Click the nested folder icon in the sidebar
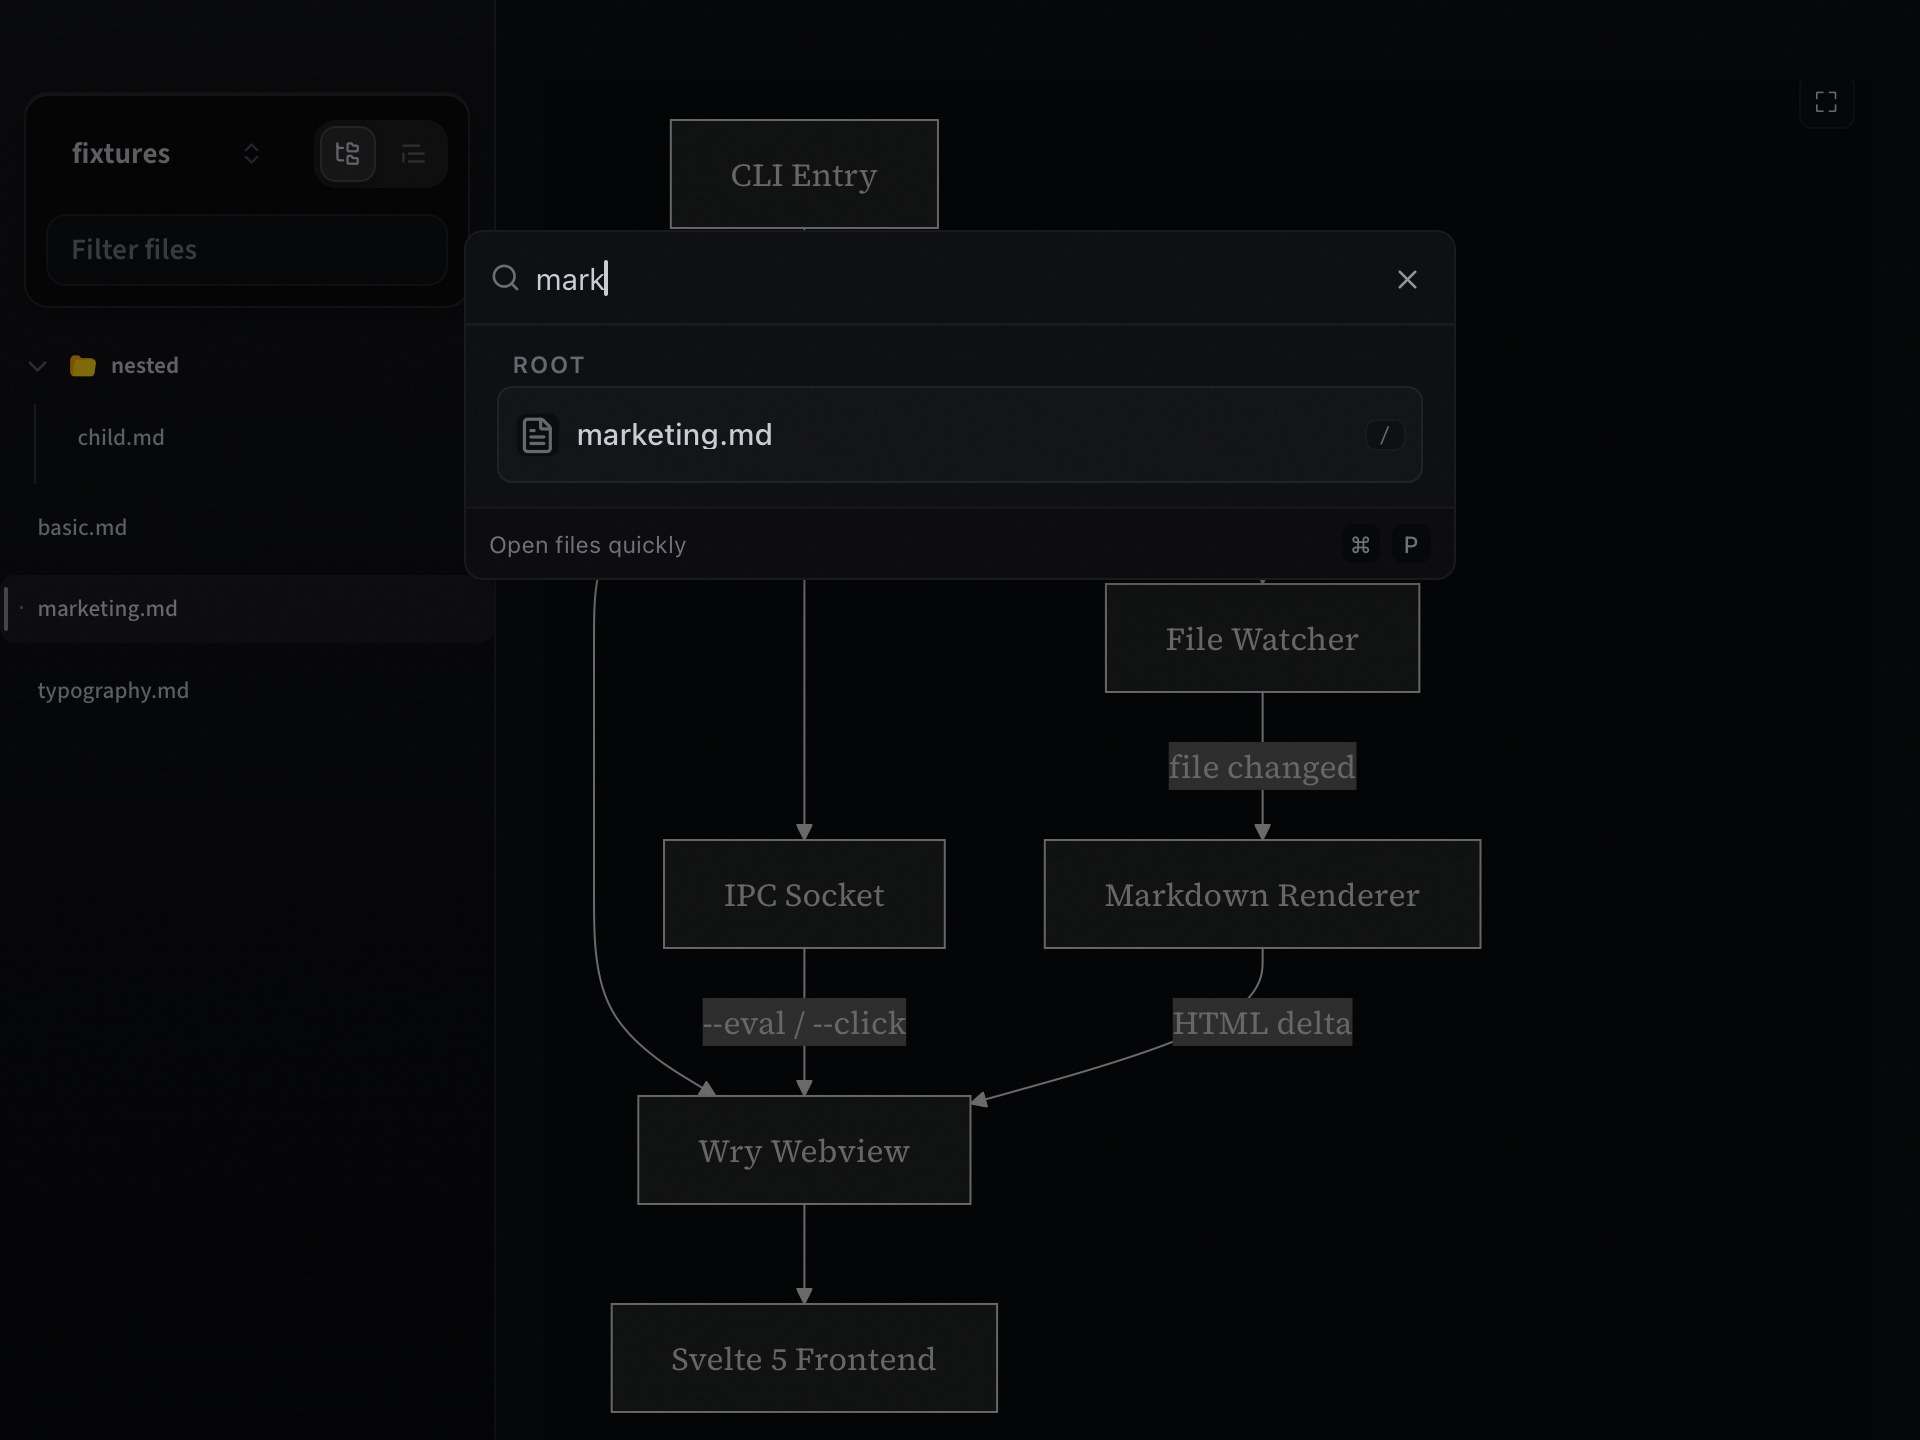 pos(82,365)
